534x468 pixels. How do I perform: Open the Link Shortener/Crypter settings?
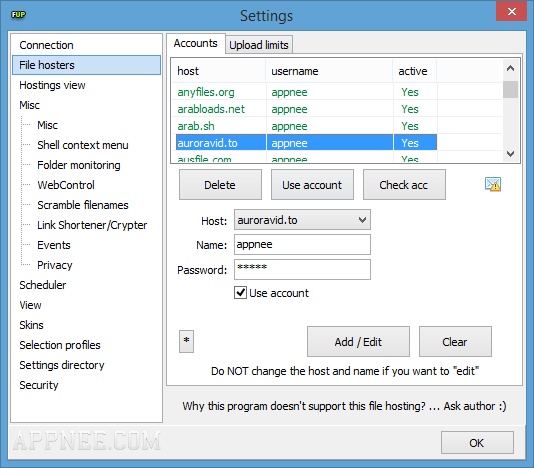(92, 225)
